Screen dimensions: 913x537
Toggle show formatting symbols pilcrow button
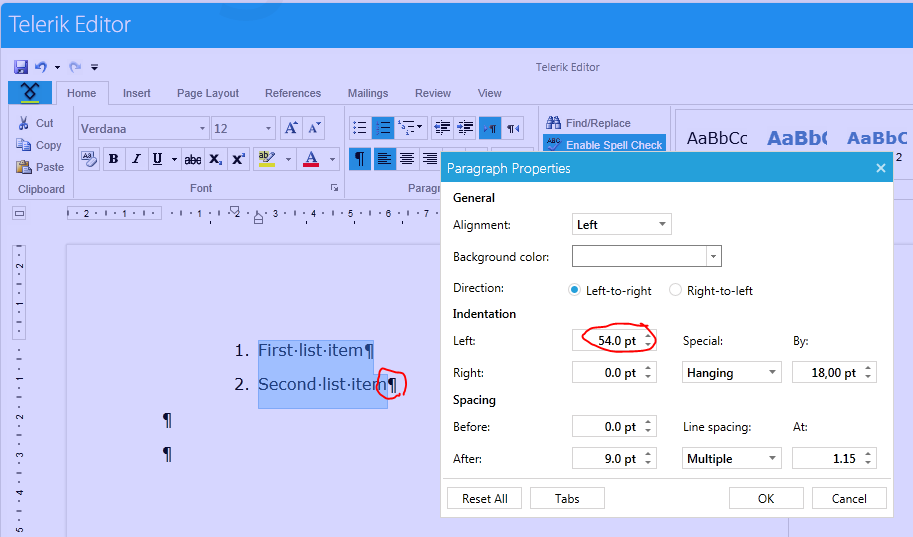(360, 158)
